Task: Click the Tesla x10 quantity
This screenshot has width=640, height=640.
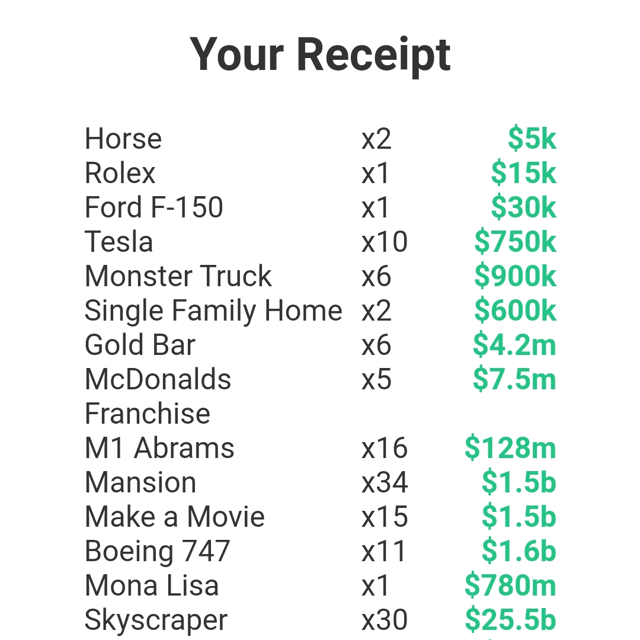Action: pos(384,242)
